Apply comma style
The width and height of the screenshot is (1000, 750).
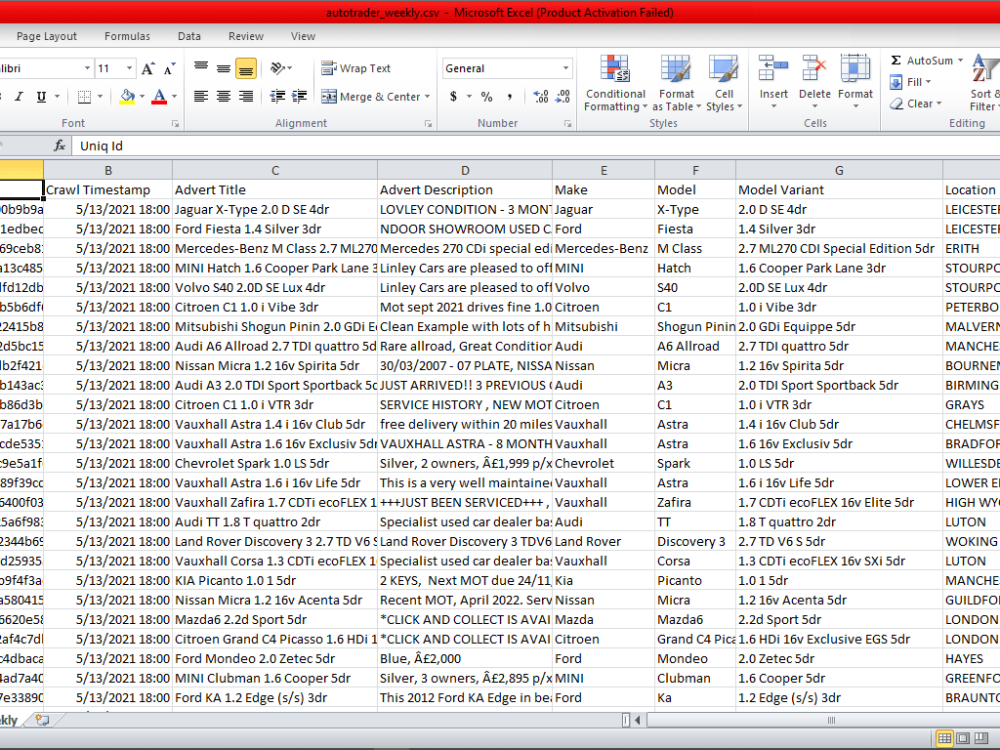(509, 96)
